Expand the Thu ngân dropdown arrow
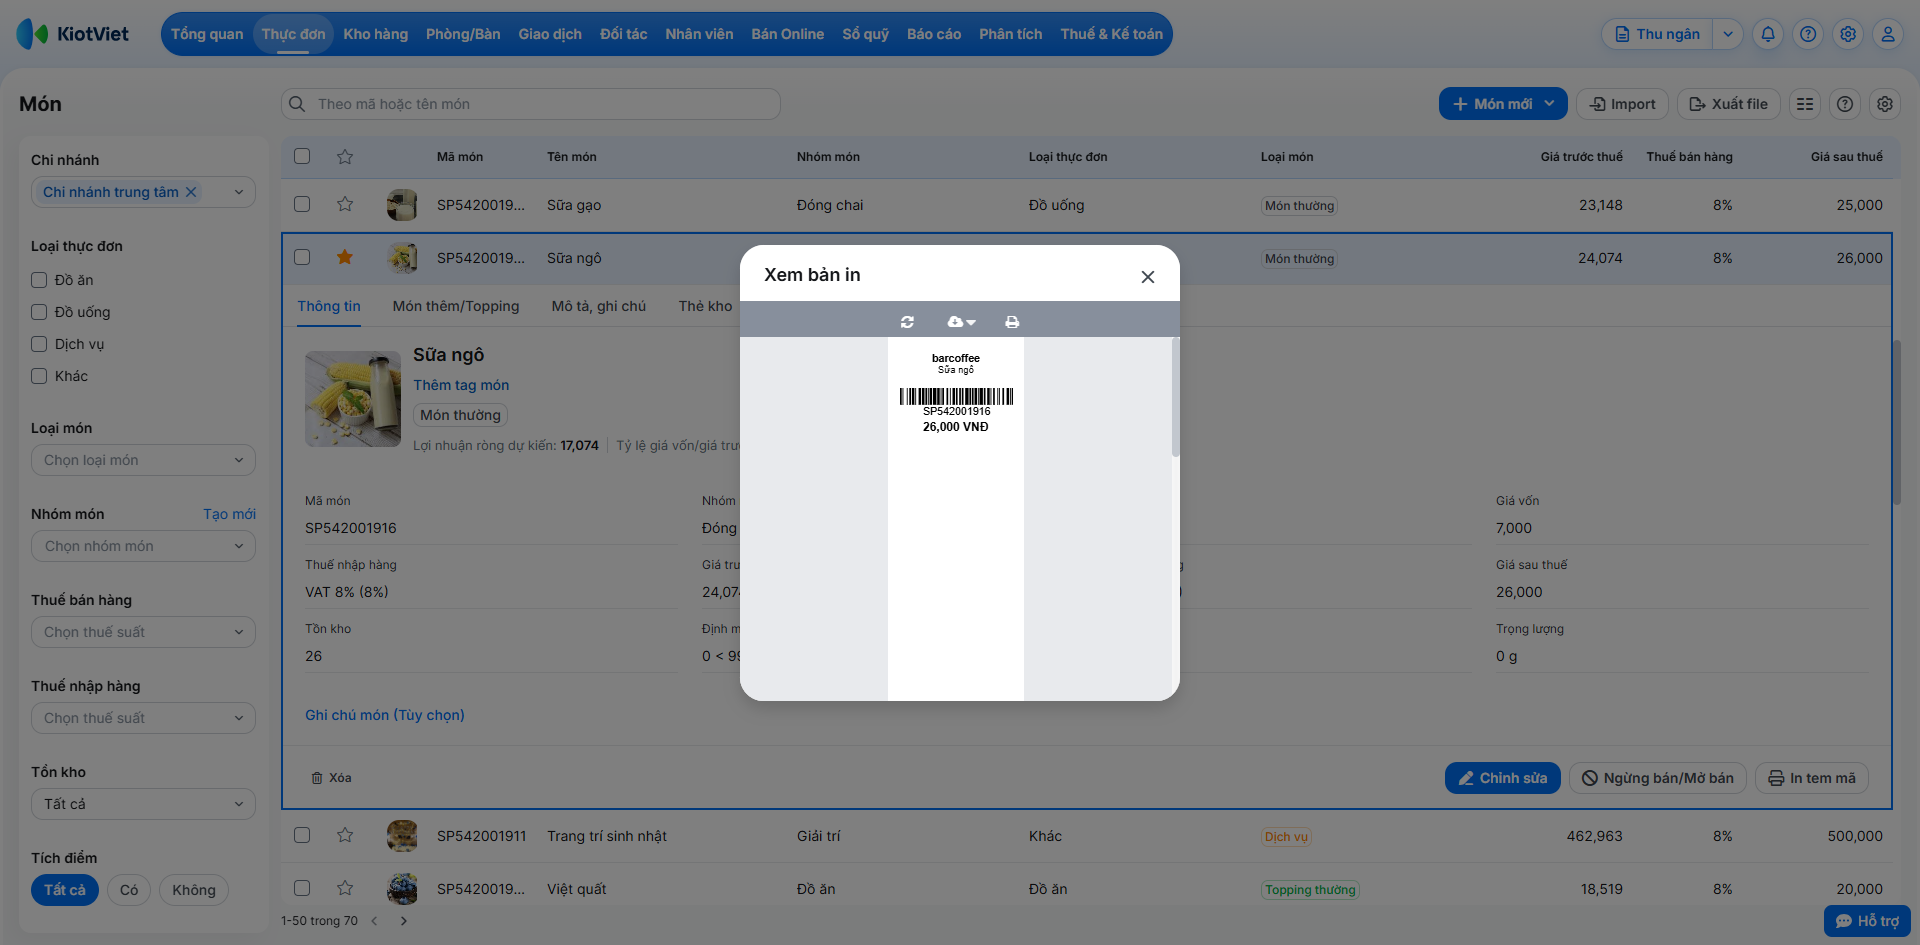1920x945 pixels. [x=1728, y=34]
